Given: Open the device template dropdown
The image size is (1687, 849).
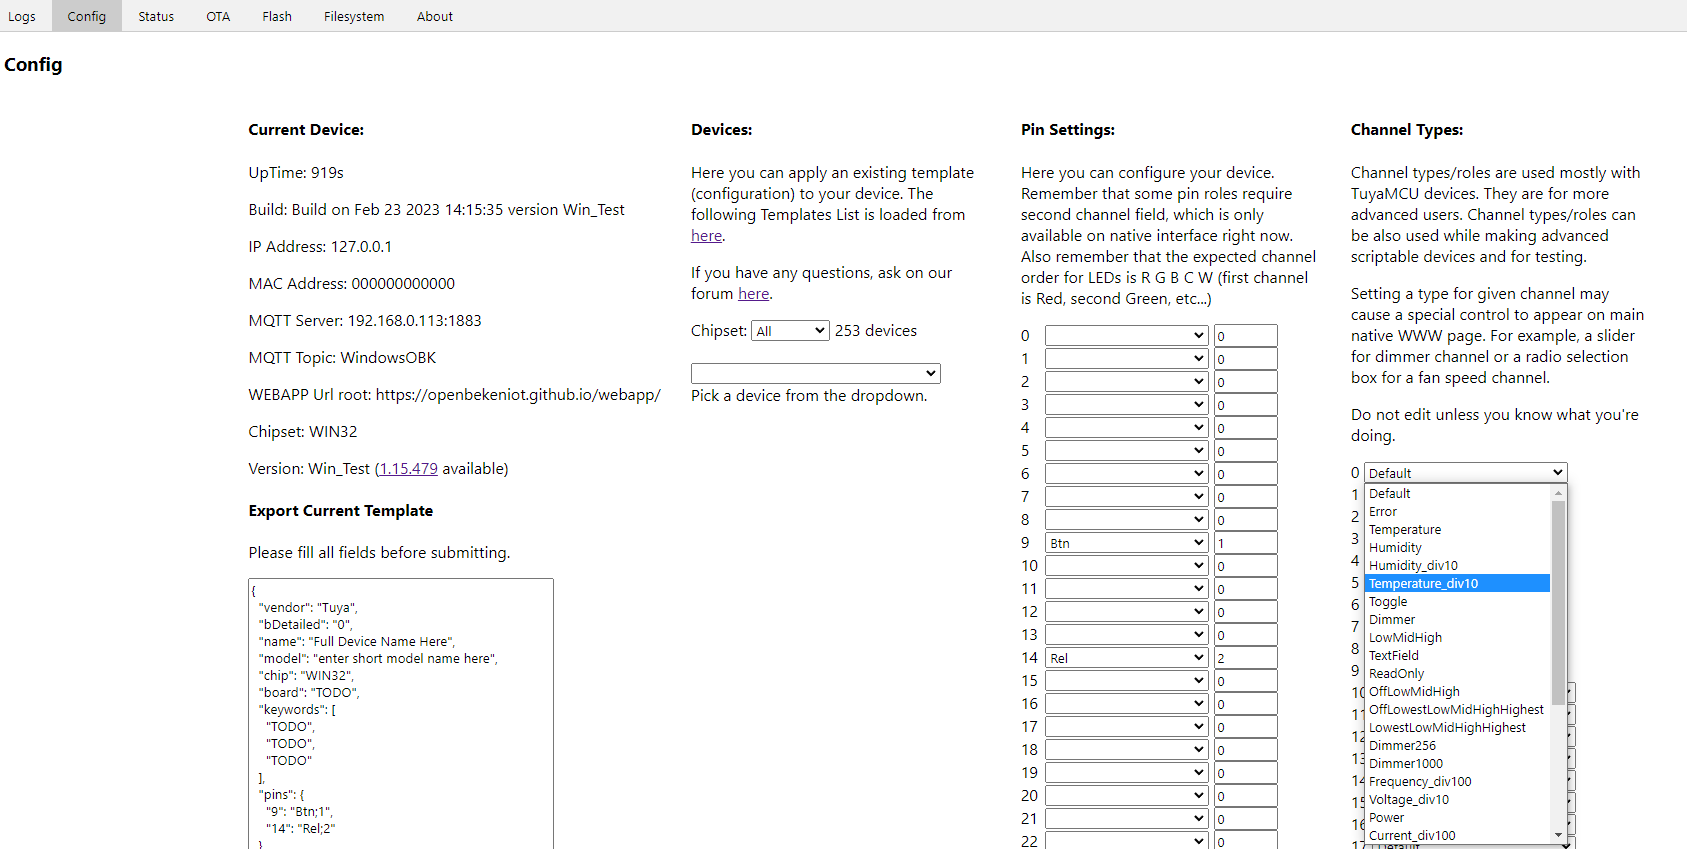Looking at the screenshot, I should [816, 373].
